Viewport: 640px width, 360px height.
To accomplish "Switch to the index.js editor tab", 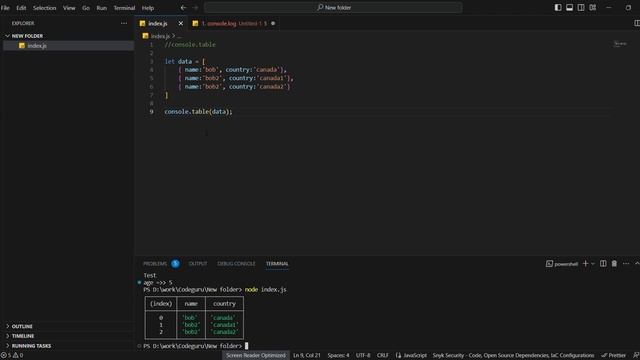I will 158,24.
